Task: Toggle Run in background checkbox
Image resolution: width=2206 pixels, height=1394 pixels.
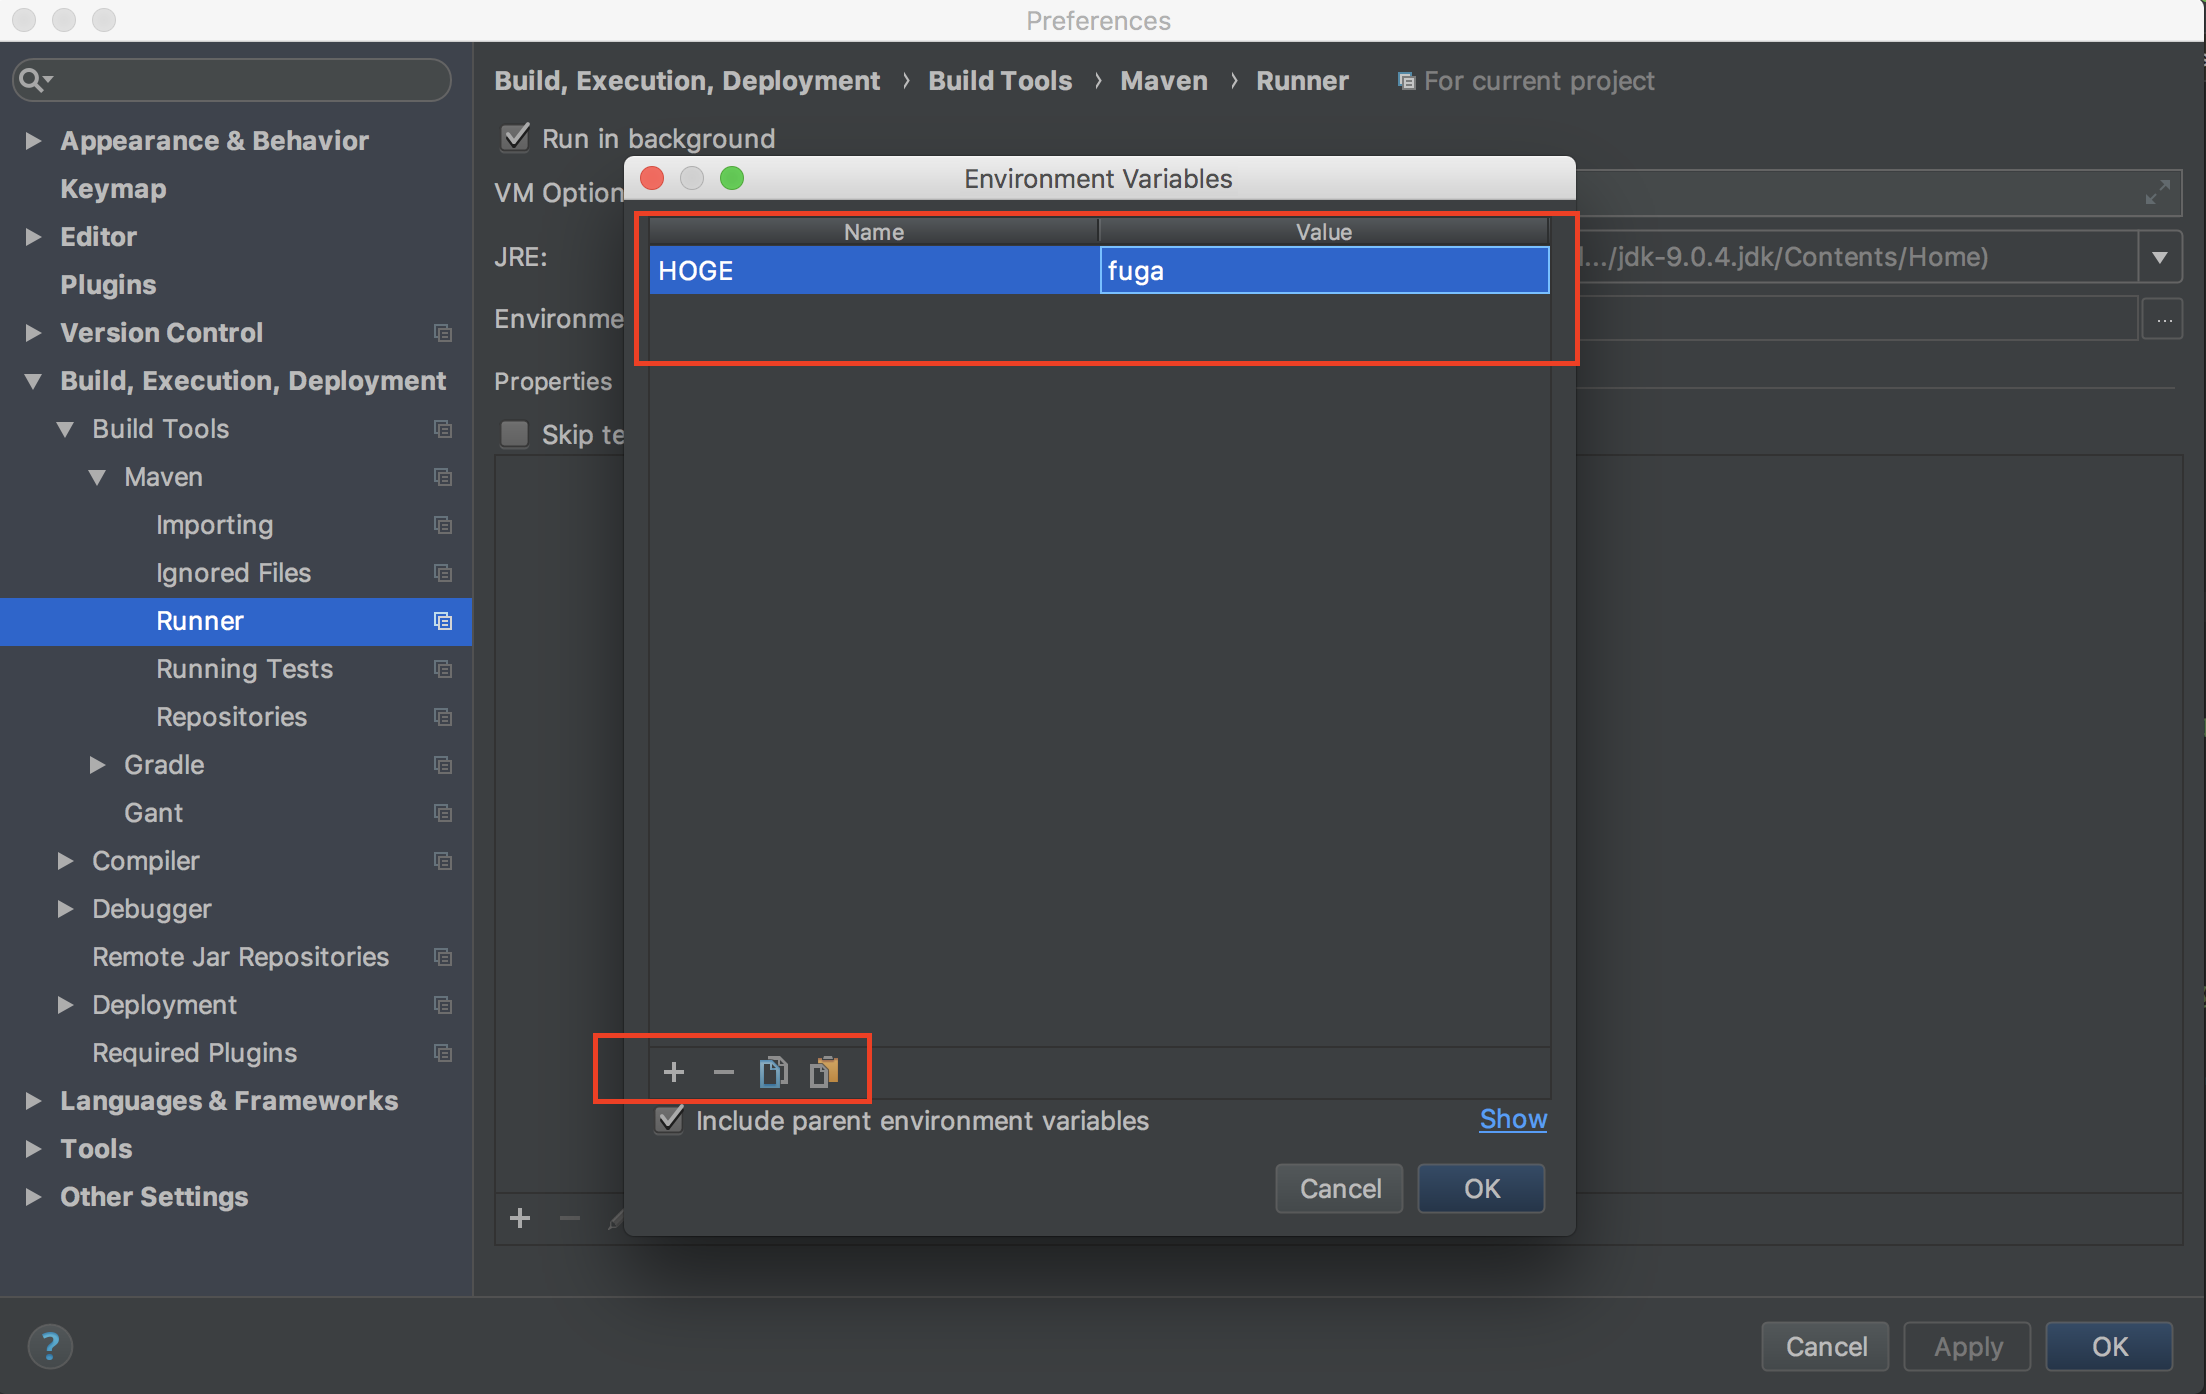Action: click(515, 137)
